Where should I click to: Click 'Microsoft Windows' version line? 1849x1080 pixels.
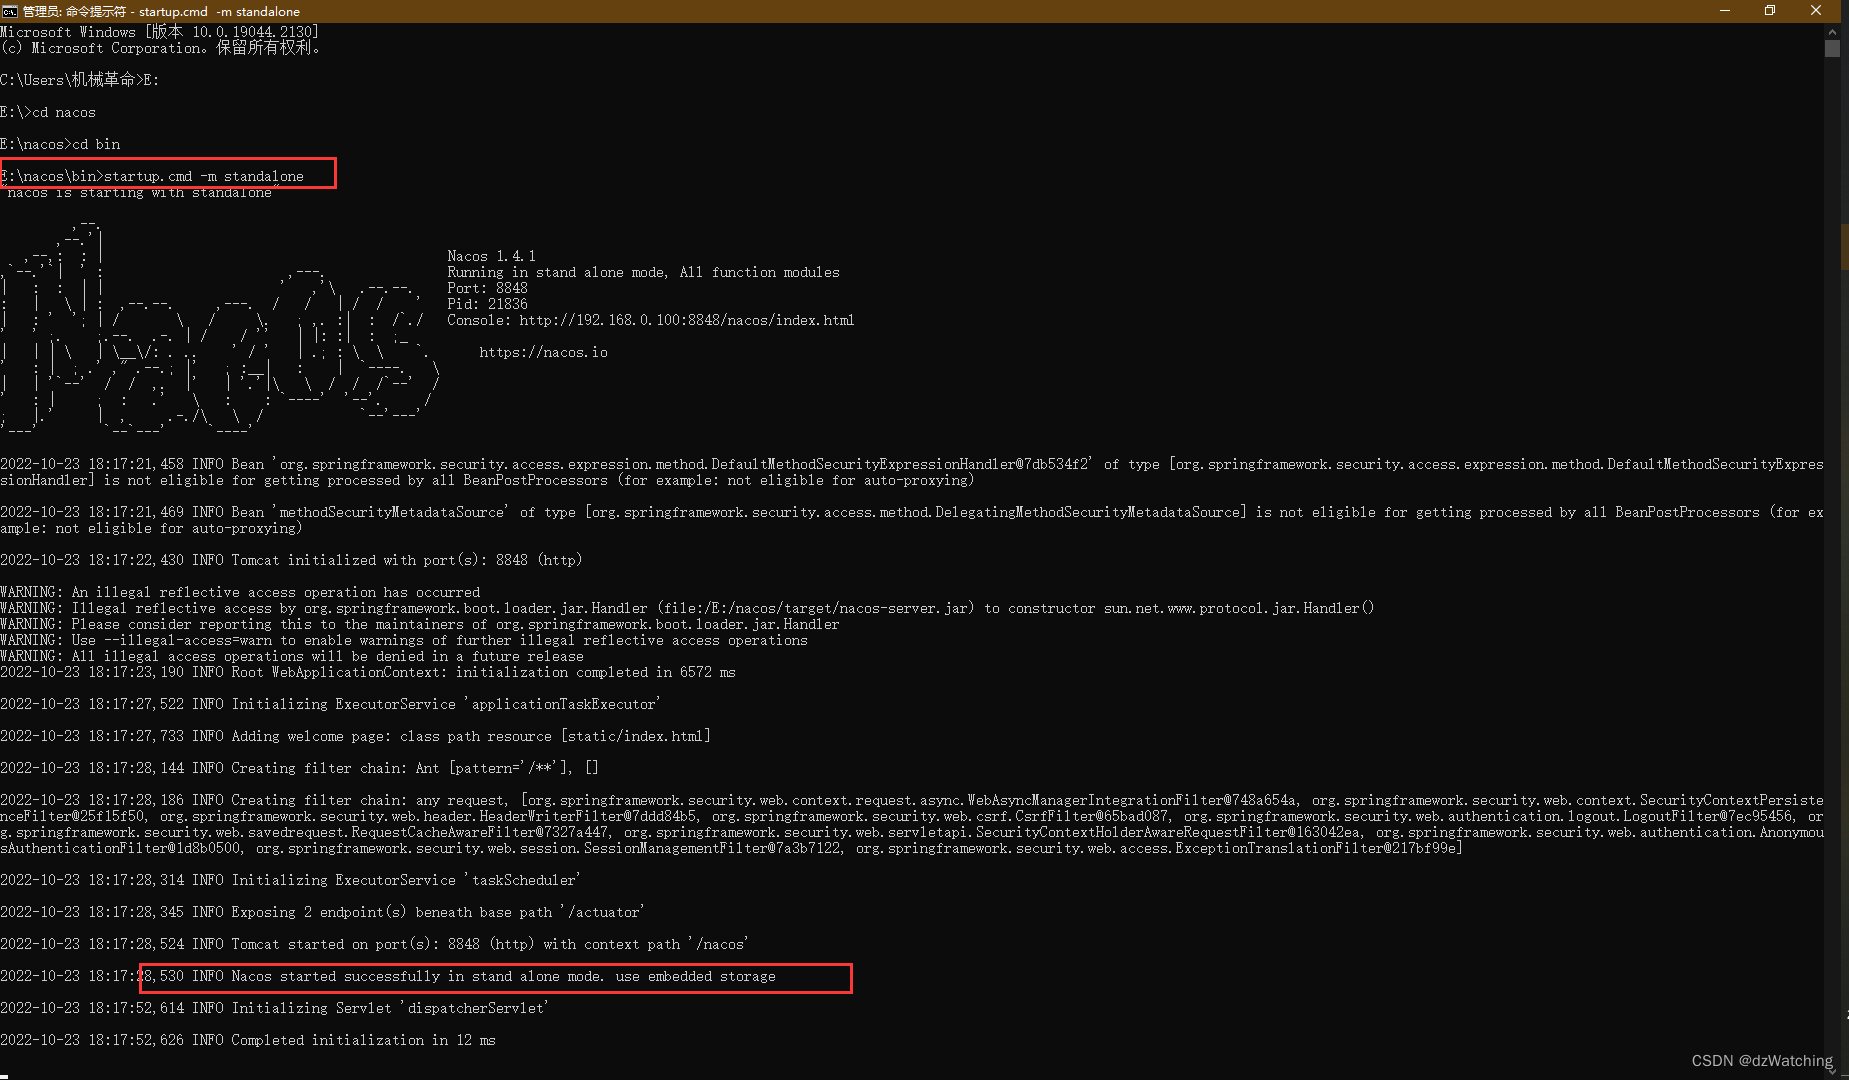160,32
